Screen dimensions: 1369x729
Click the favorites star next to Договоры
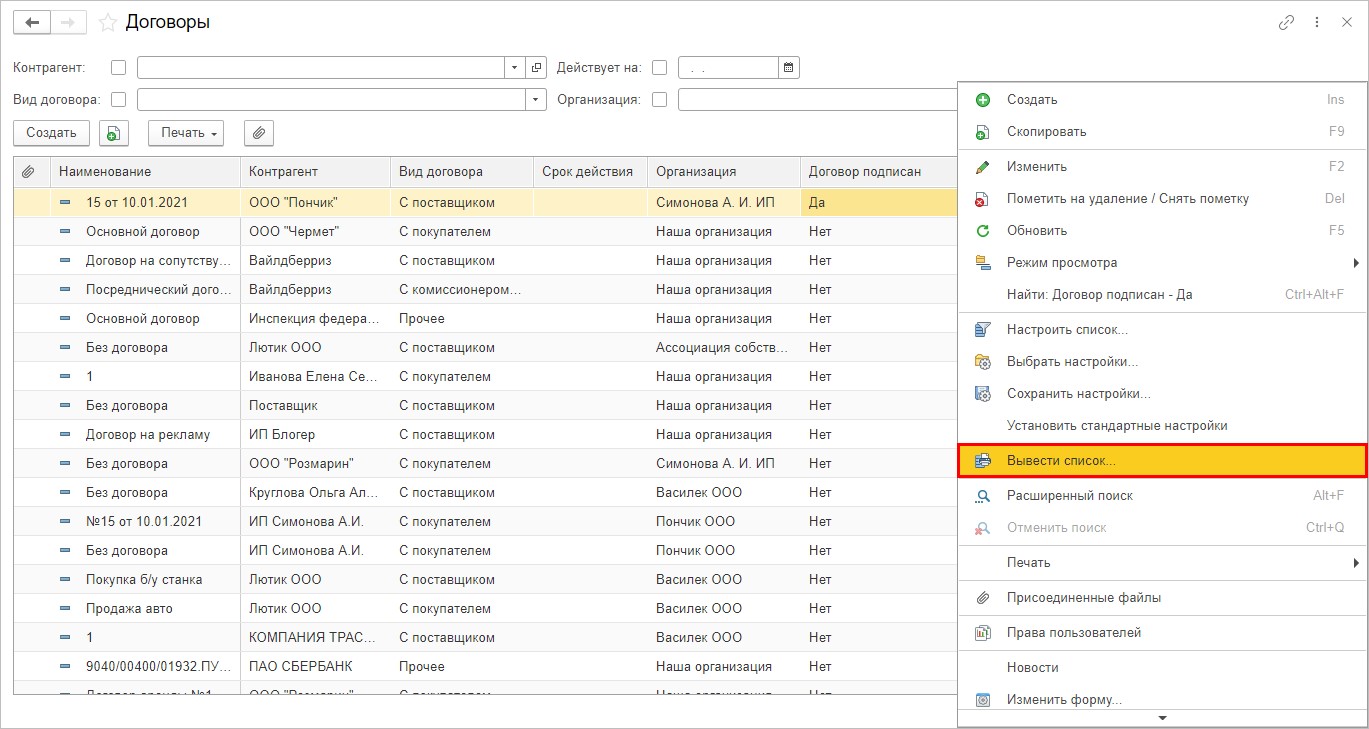108,22
